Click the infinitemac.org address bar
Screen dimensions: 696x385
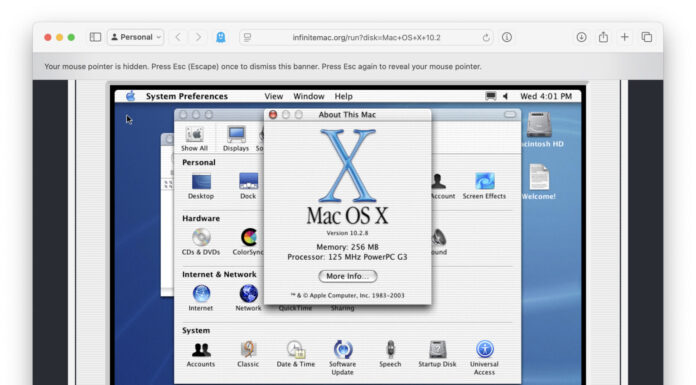click(x=367, y=37)
